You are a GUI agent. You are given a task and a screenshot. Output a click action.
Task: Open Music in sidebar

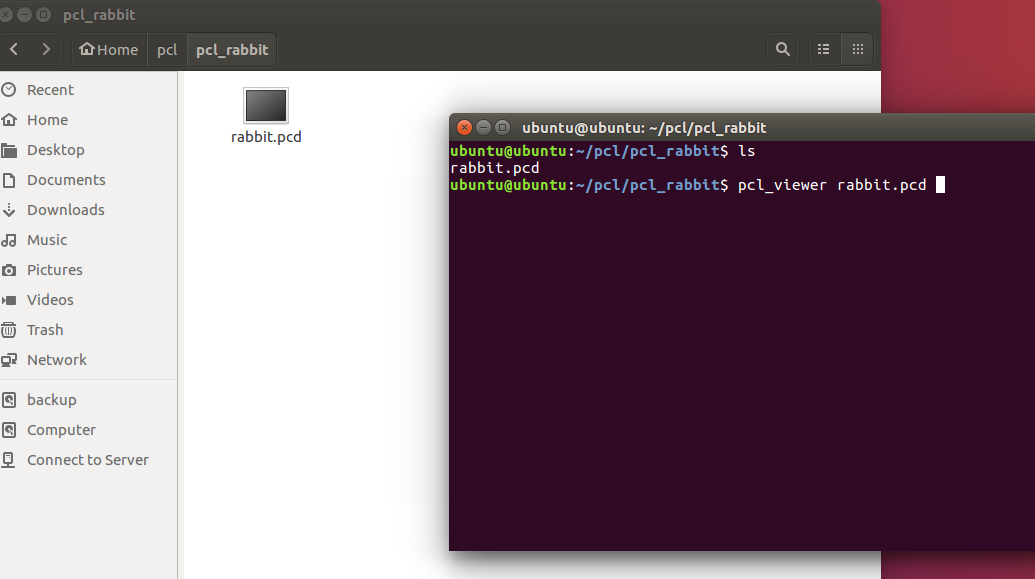pyautogui.click(x=88, y=240)
